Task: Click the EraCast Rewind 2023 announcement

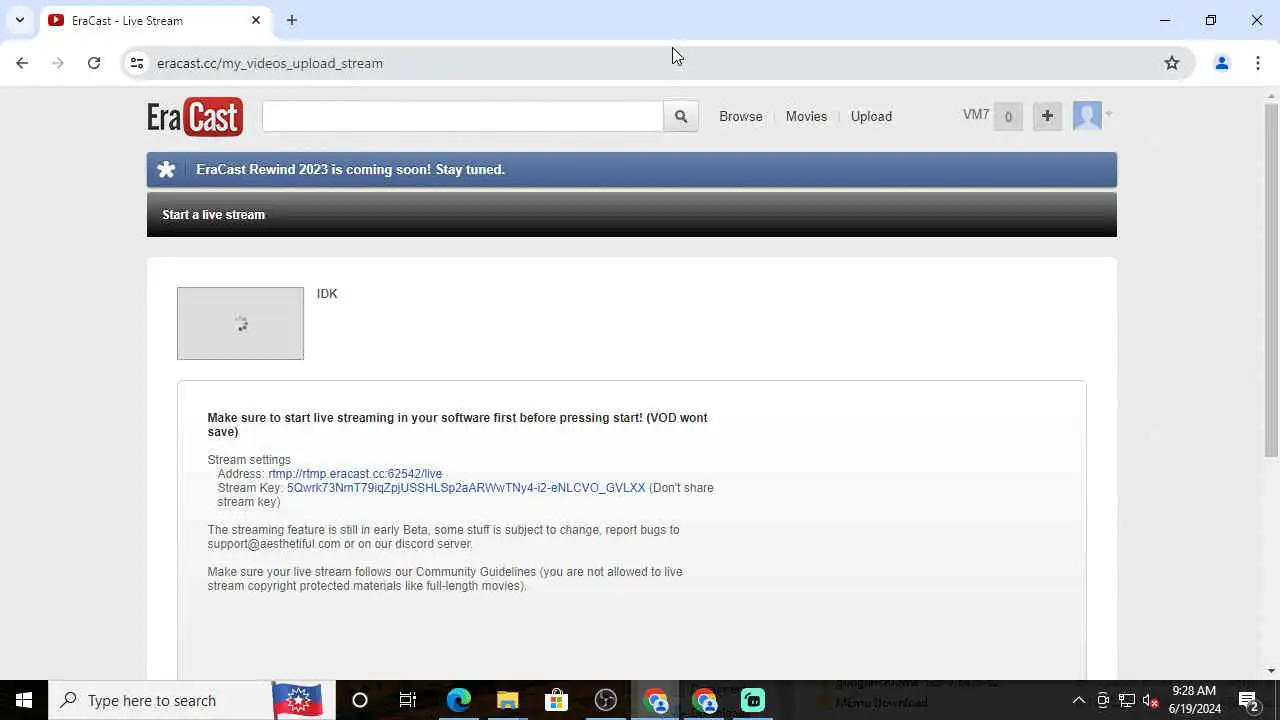Action: [350, 169]
